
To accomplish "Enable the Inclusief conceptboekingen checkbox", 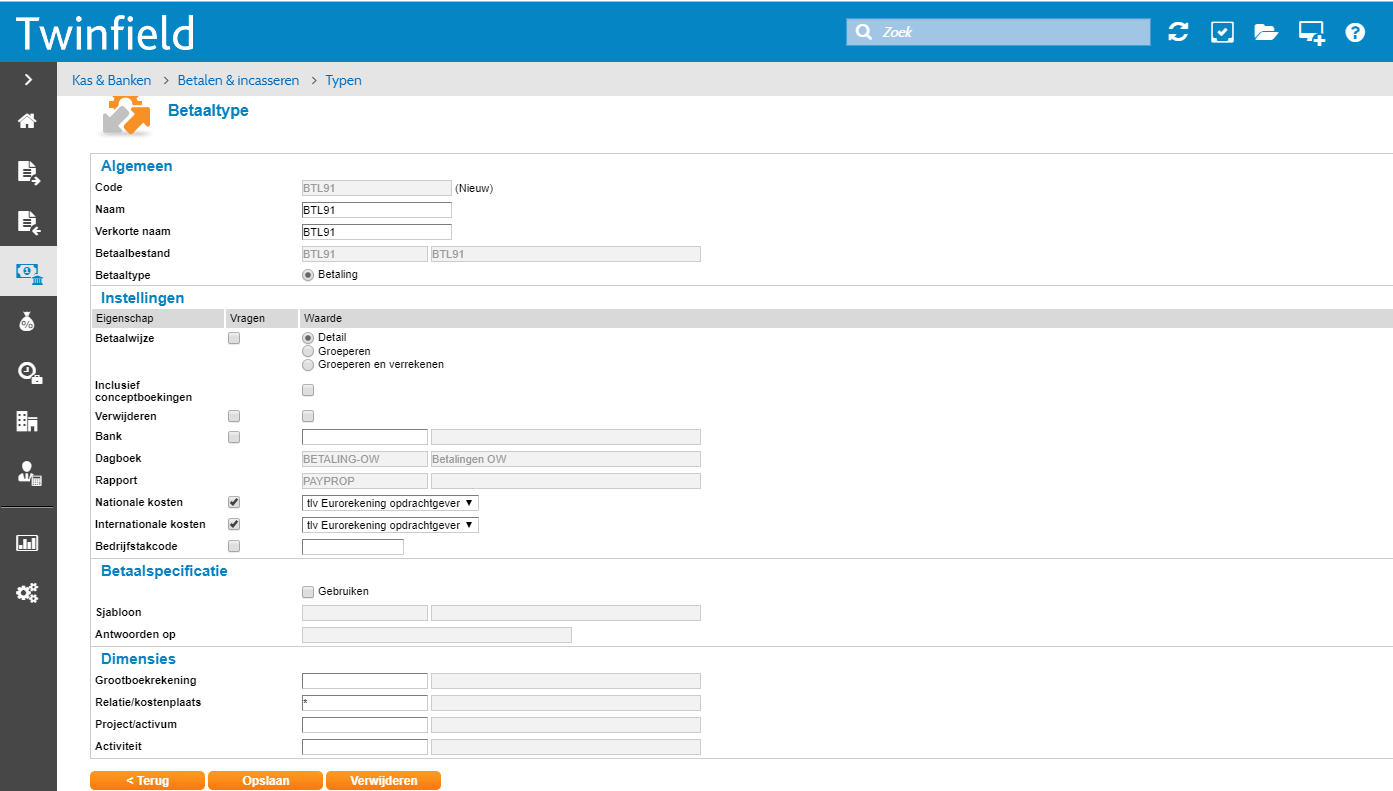I will [x=308, y=390].
